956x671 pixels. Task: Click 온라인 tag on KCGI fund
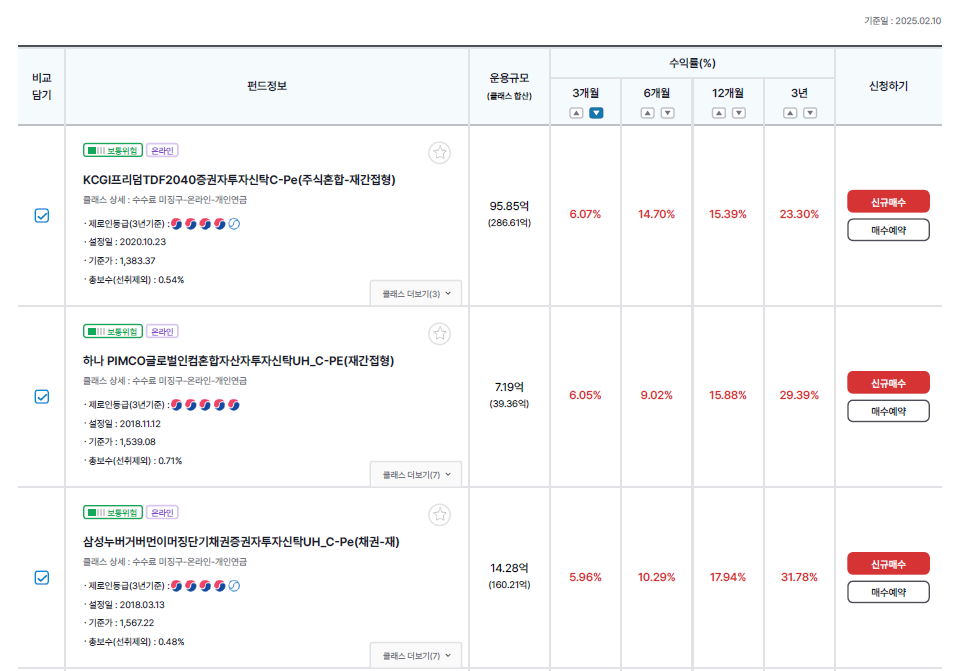tap(162, 151)
